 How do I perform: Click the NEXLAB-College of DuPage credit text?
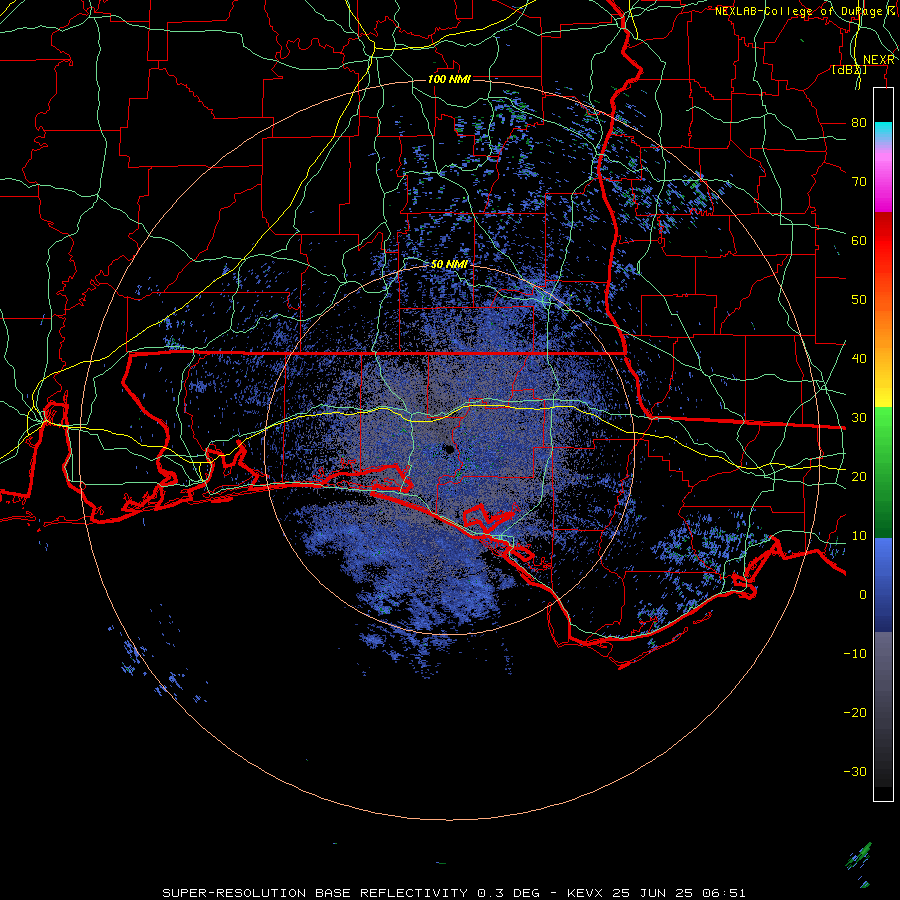point(805,11)
